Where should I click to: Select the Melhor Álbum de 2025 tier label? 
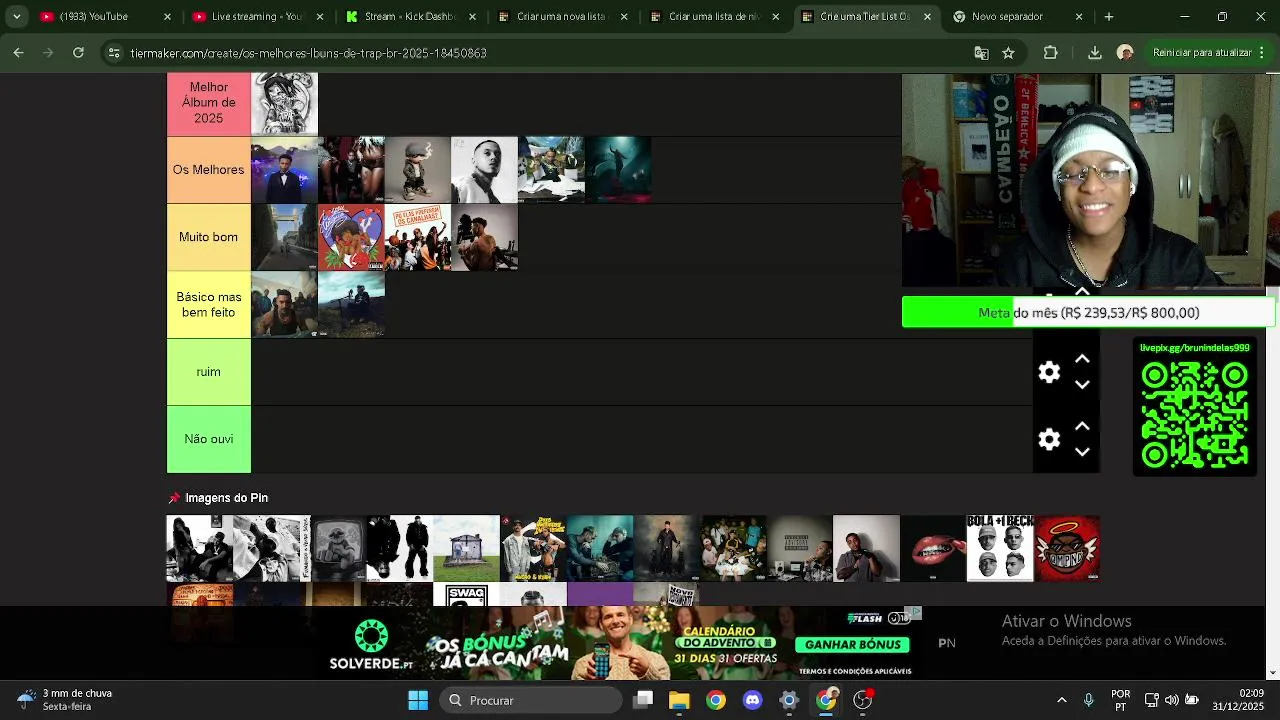(208, 103)
